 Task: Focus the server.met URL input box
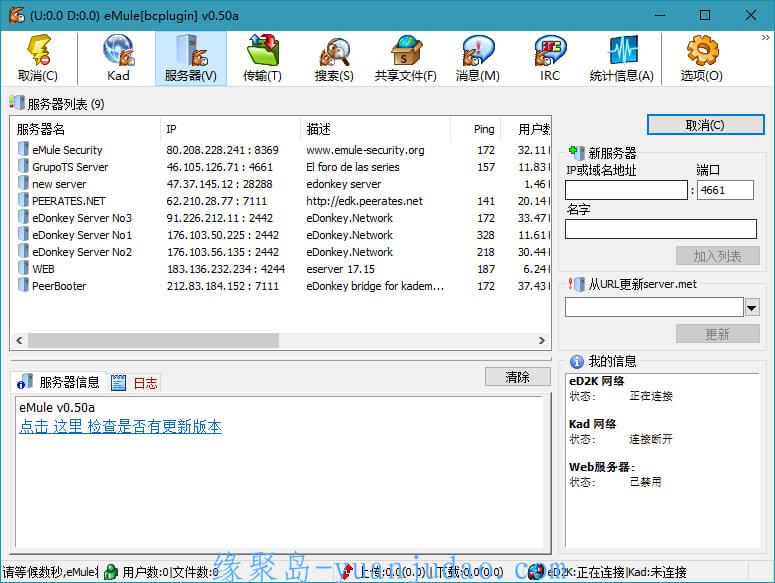[654, 307]
